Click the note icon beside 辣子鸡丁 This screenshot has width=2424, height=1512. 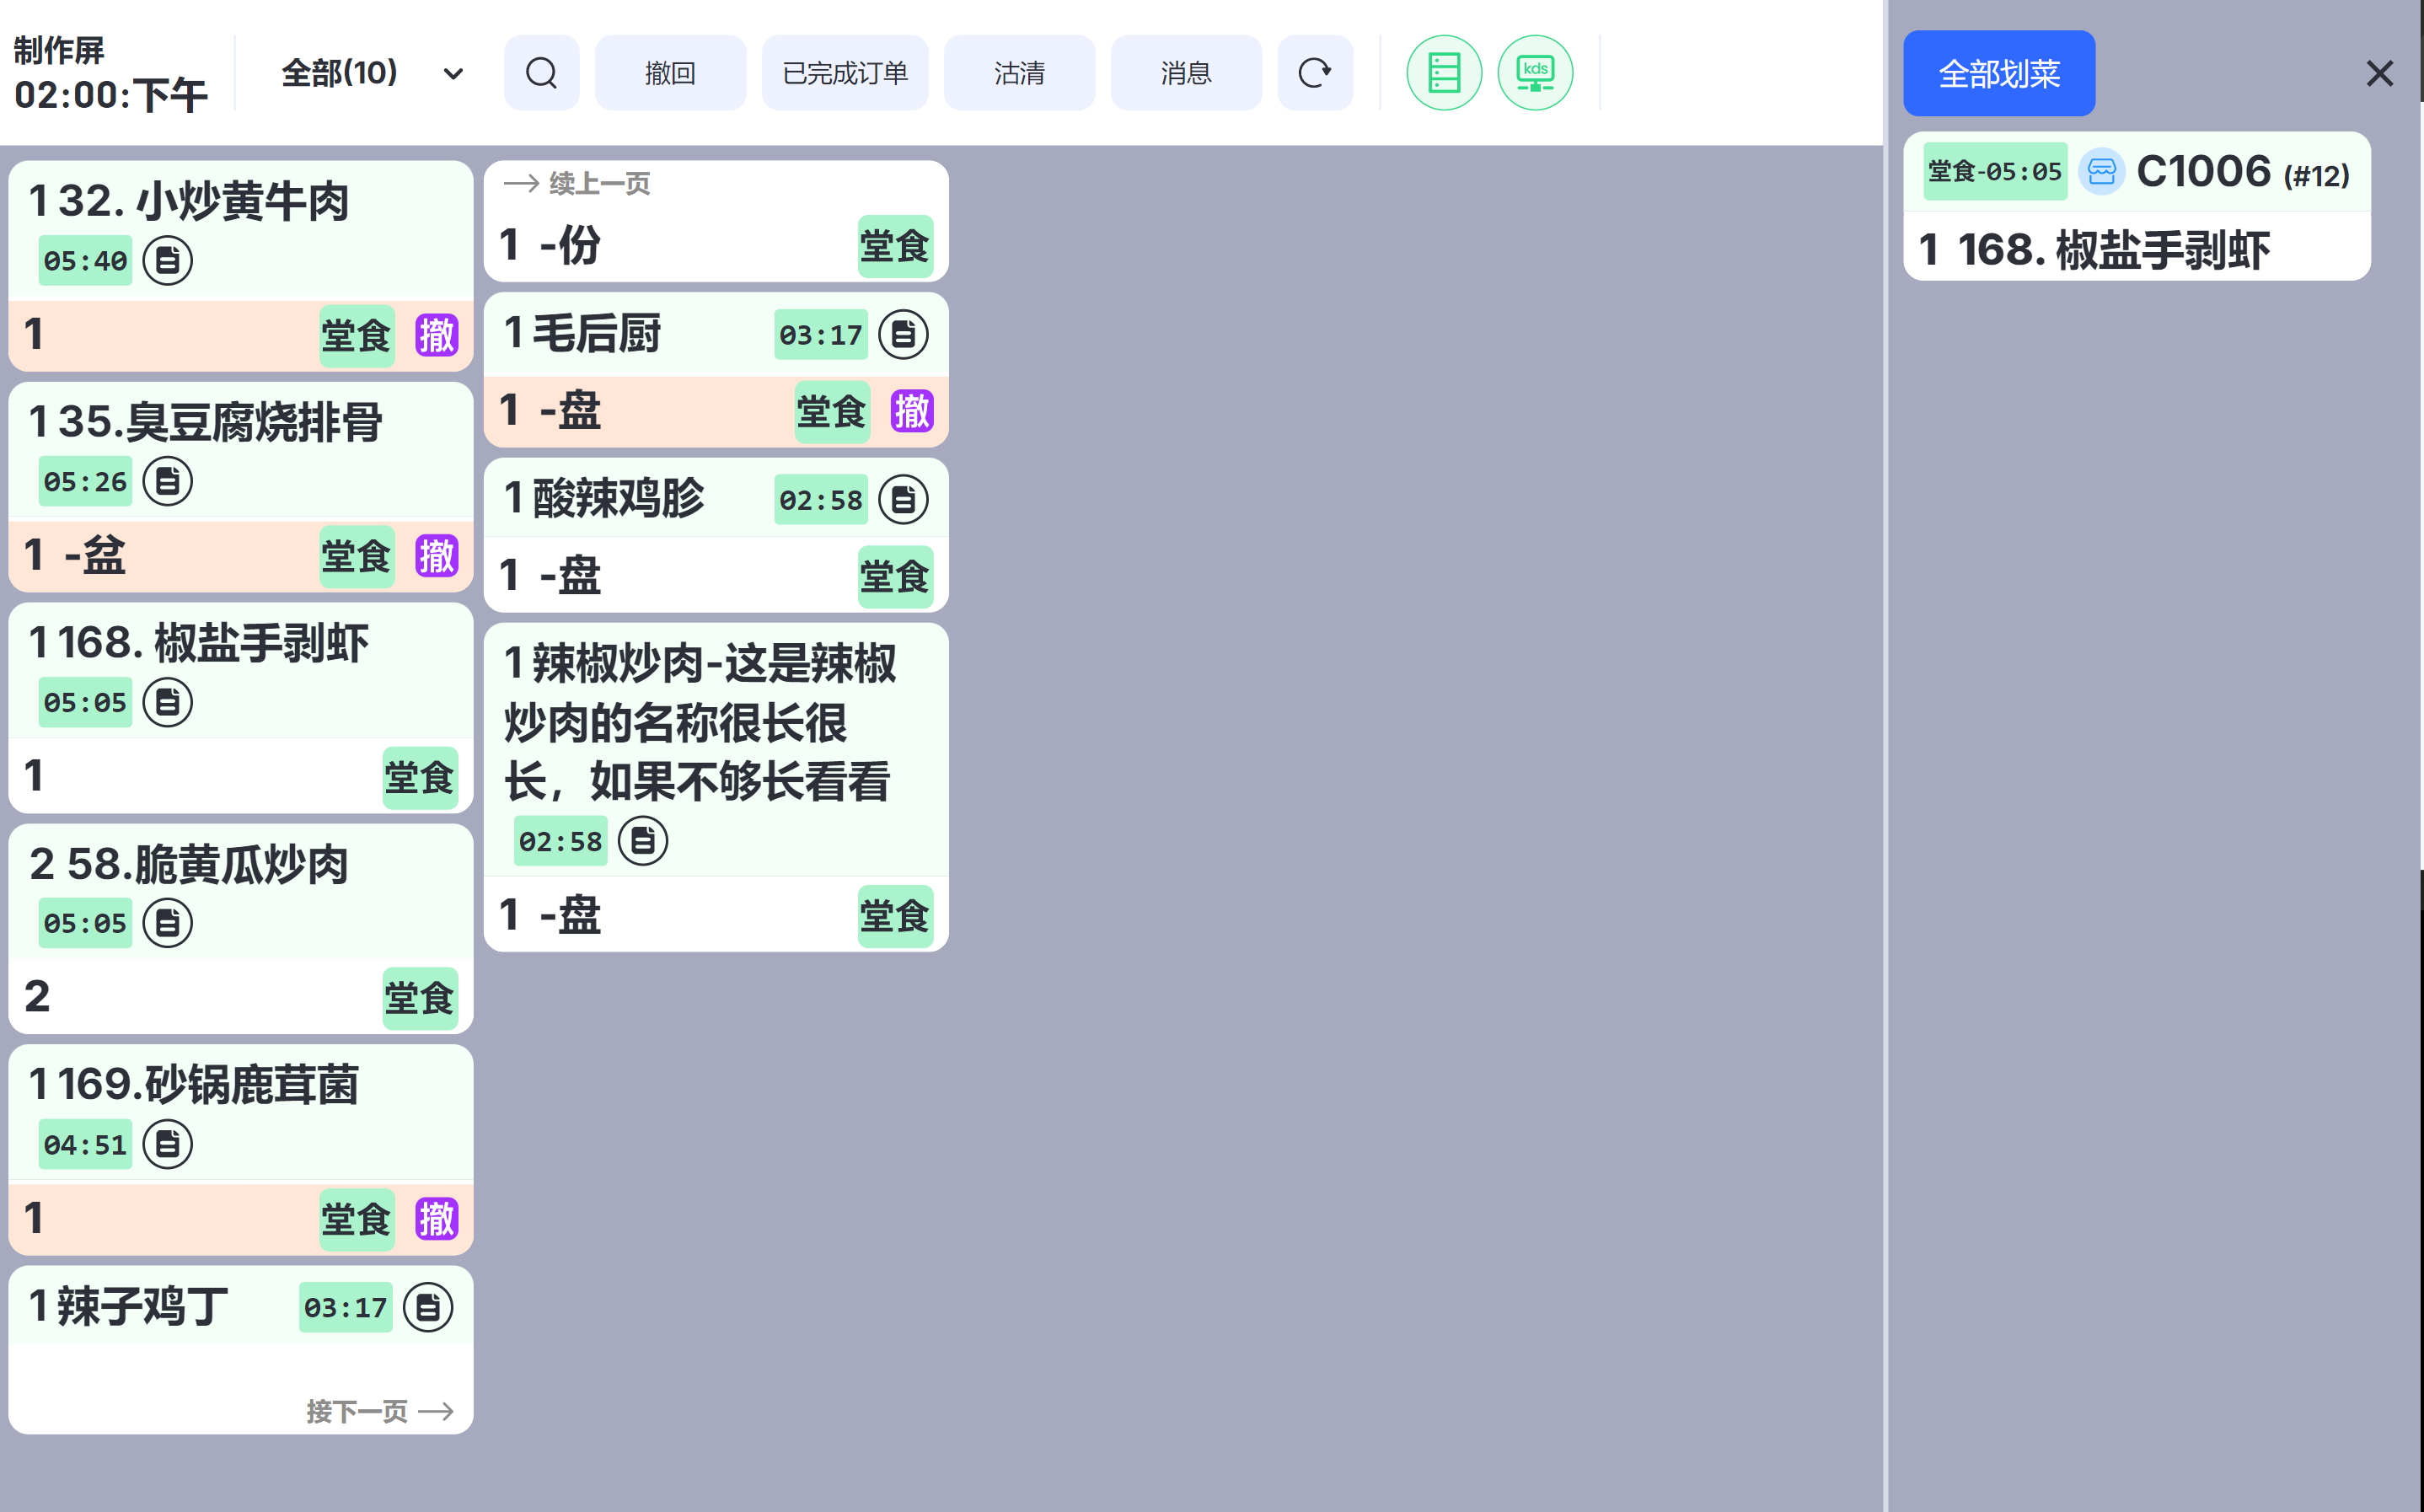(x=427, y=1307)
